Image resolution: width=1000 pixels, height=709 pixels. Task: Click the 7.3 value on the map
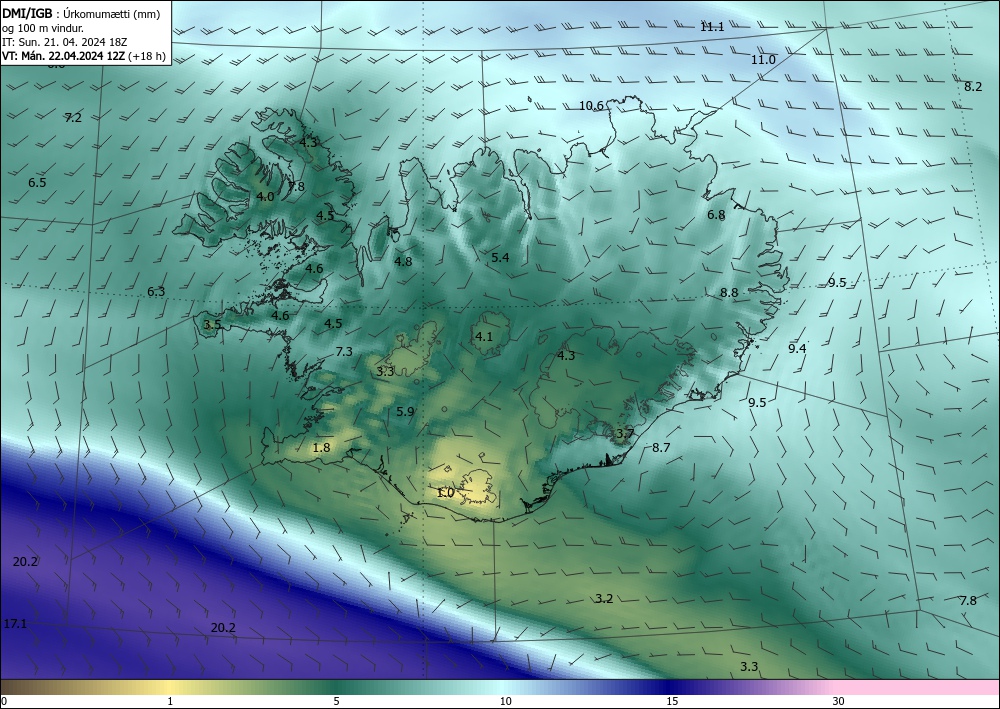pos(344,352)
